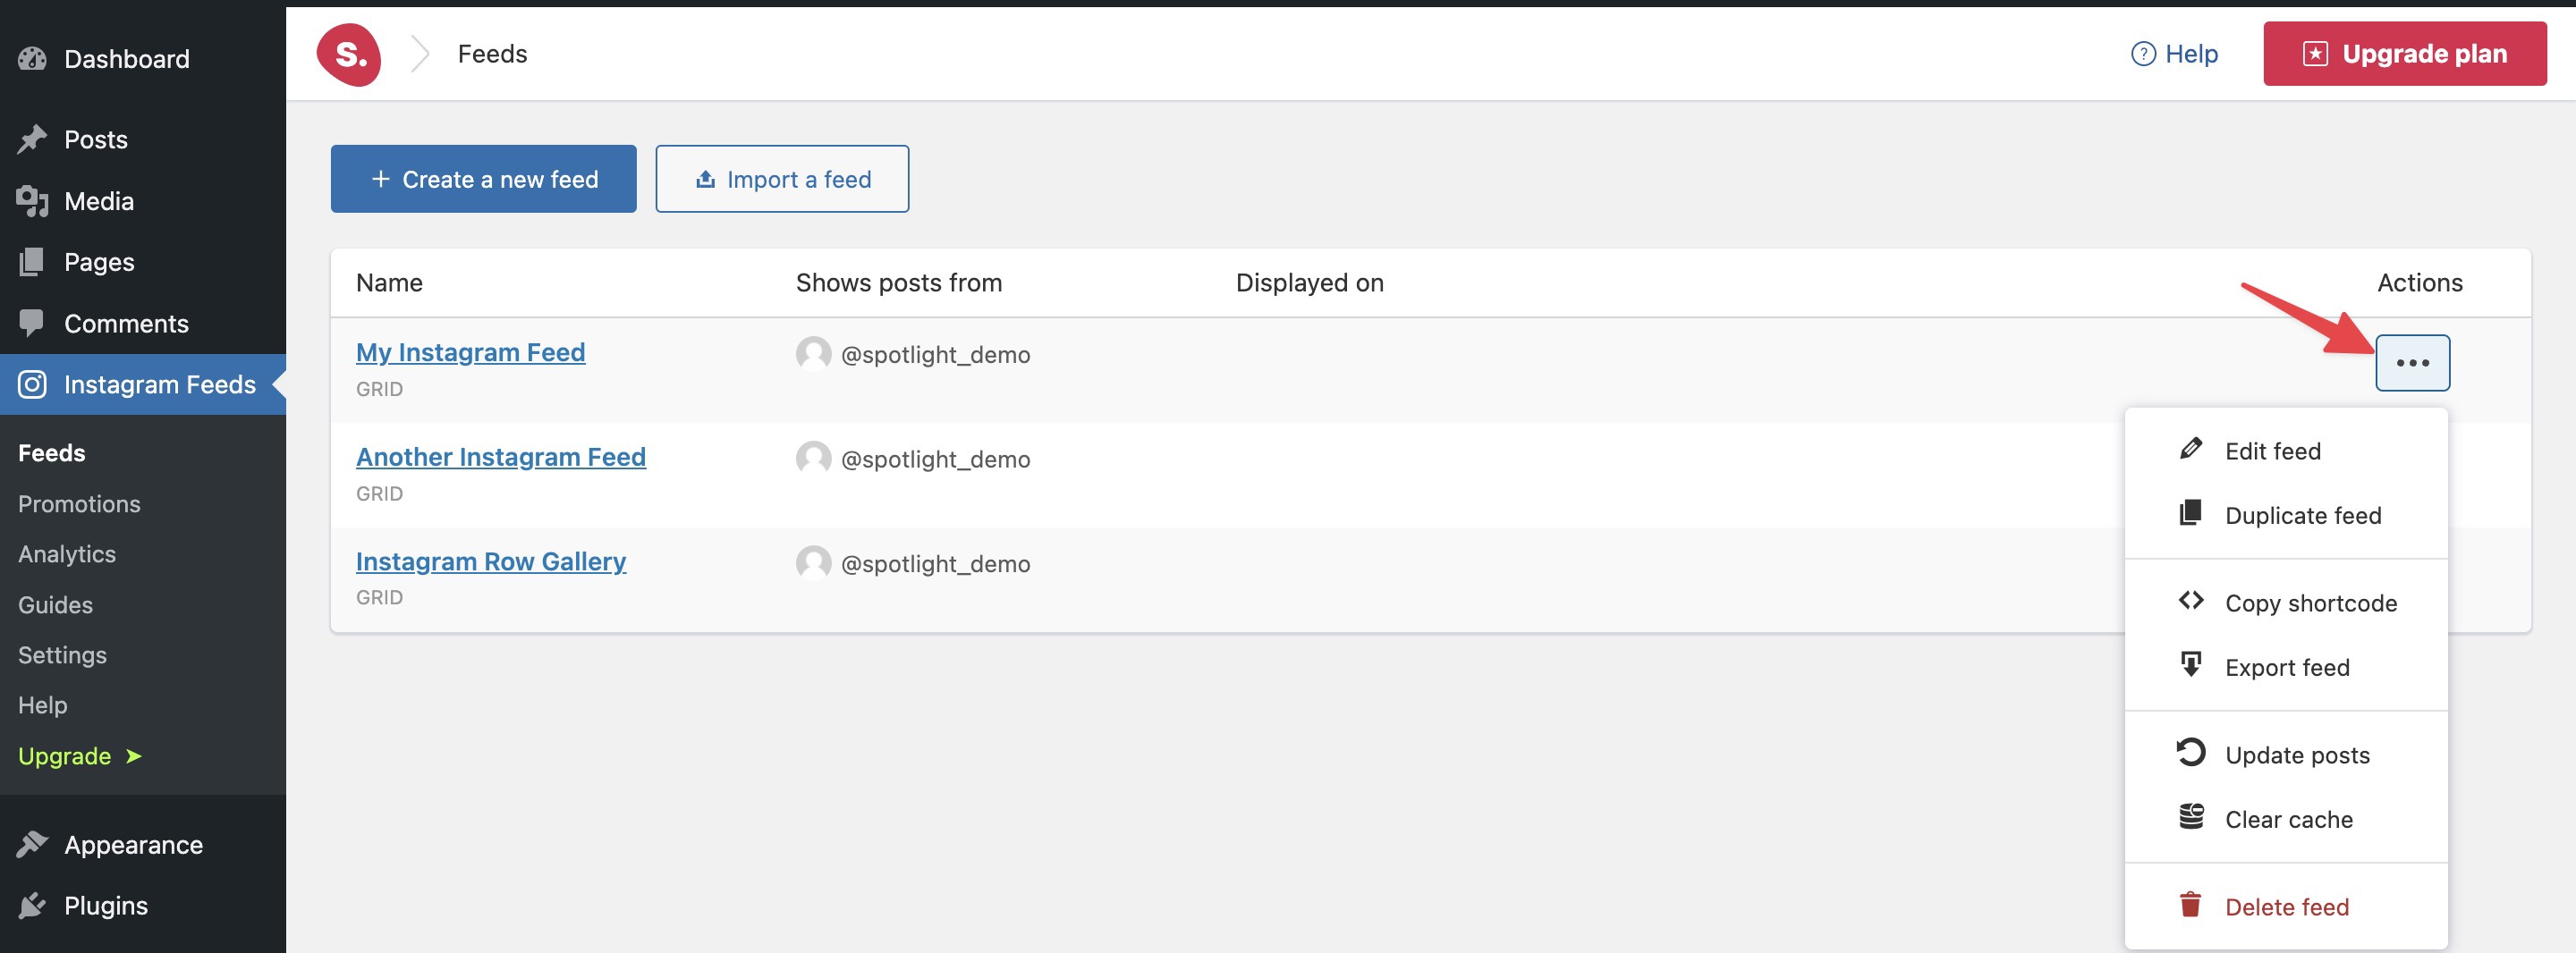The height and width of the screenshot is (953, 2576).
Task: Click the Help question mark icon
Action: click(2143, 54)
